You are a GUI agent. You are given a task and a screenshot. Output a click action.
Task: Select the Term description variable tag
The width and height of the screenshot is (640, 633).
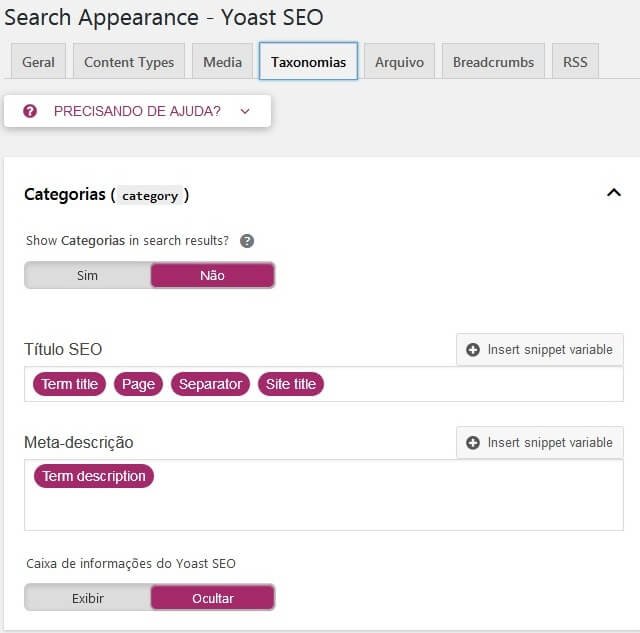(x=94, y=476)
